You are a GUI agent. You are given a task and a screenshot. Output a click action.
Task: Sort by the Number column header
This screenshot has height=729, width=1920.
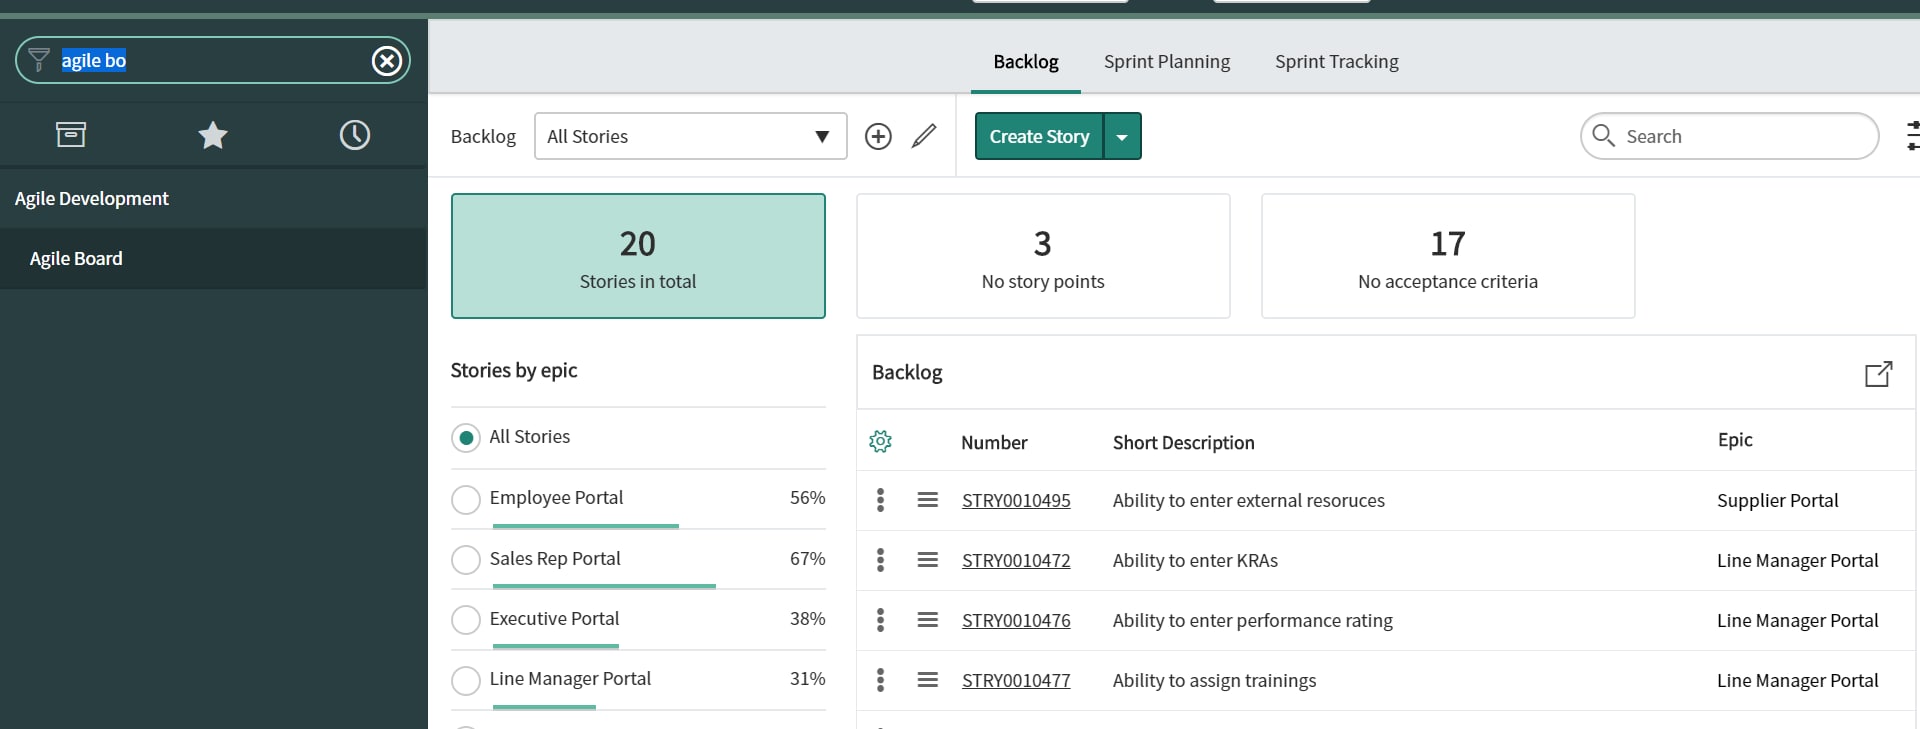click(x=994, y=442)
